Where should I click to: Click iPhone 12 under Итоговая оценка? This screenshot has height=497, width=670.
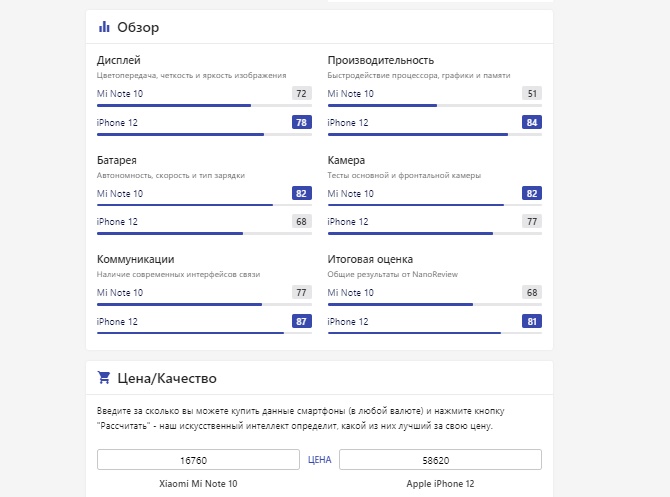coord(348,322)
